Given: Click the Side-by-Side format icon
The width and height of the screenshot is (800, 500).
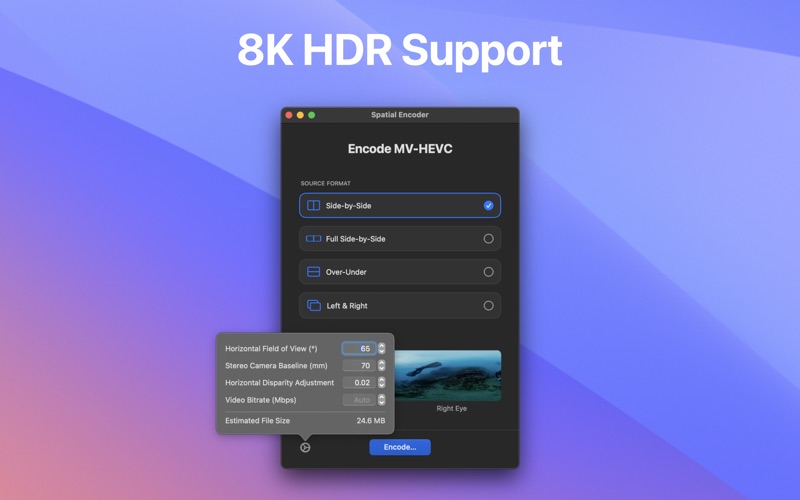Looking at the screenshot, I should pos(313,206).
